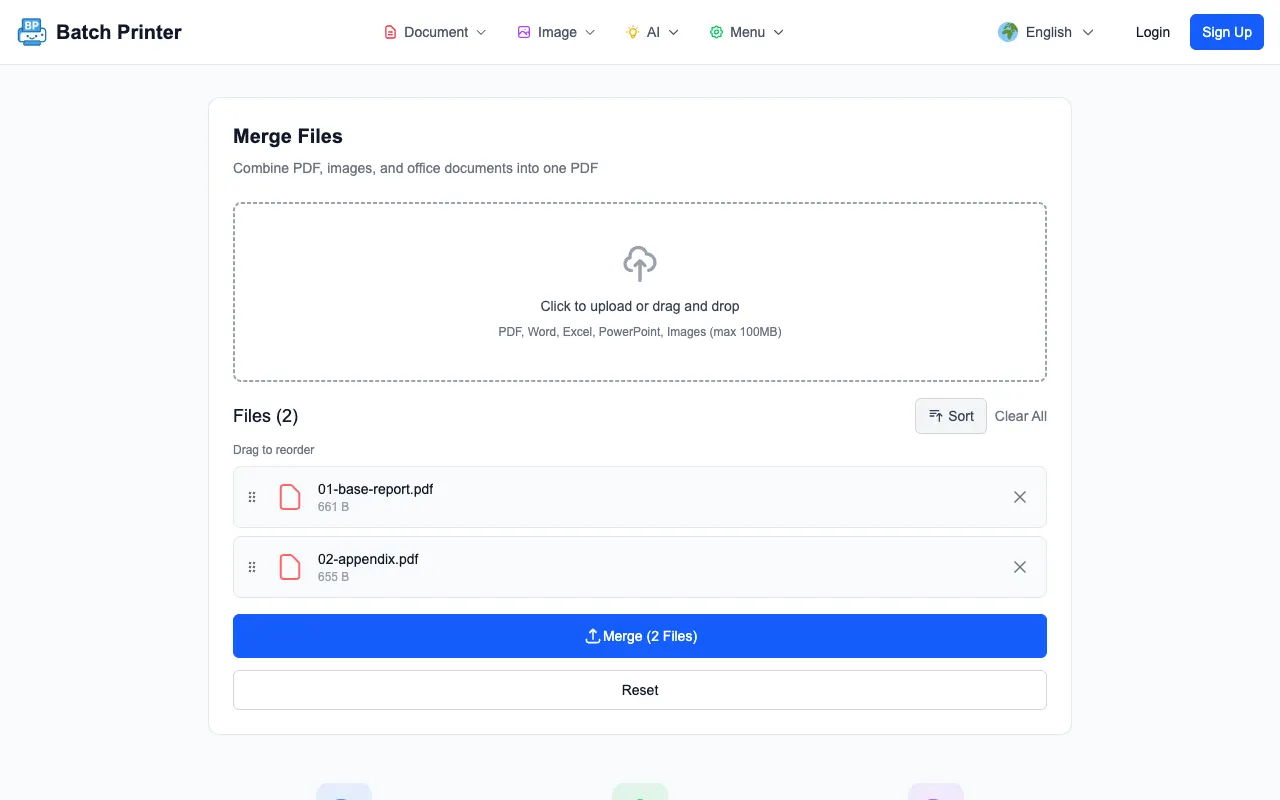
Task: Click the Sign Up button
Action: (x=1227, y=32)
